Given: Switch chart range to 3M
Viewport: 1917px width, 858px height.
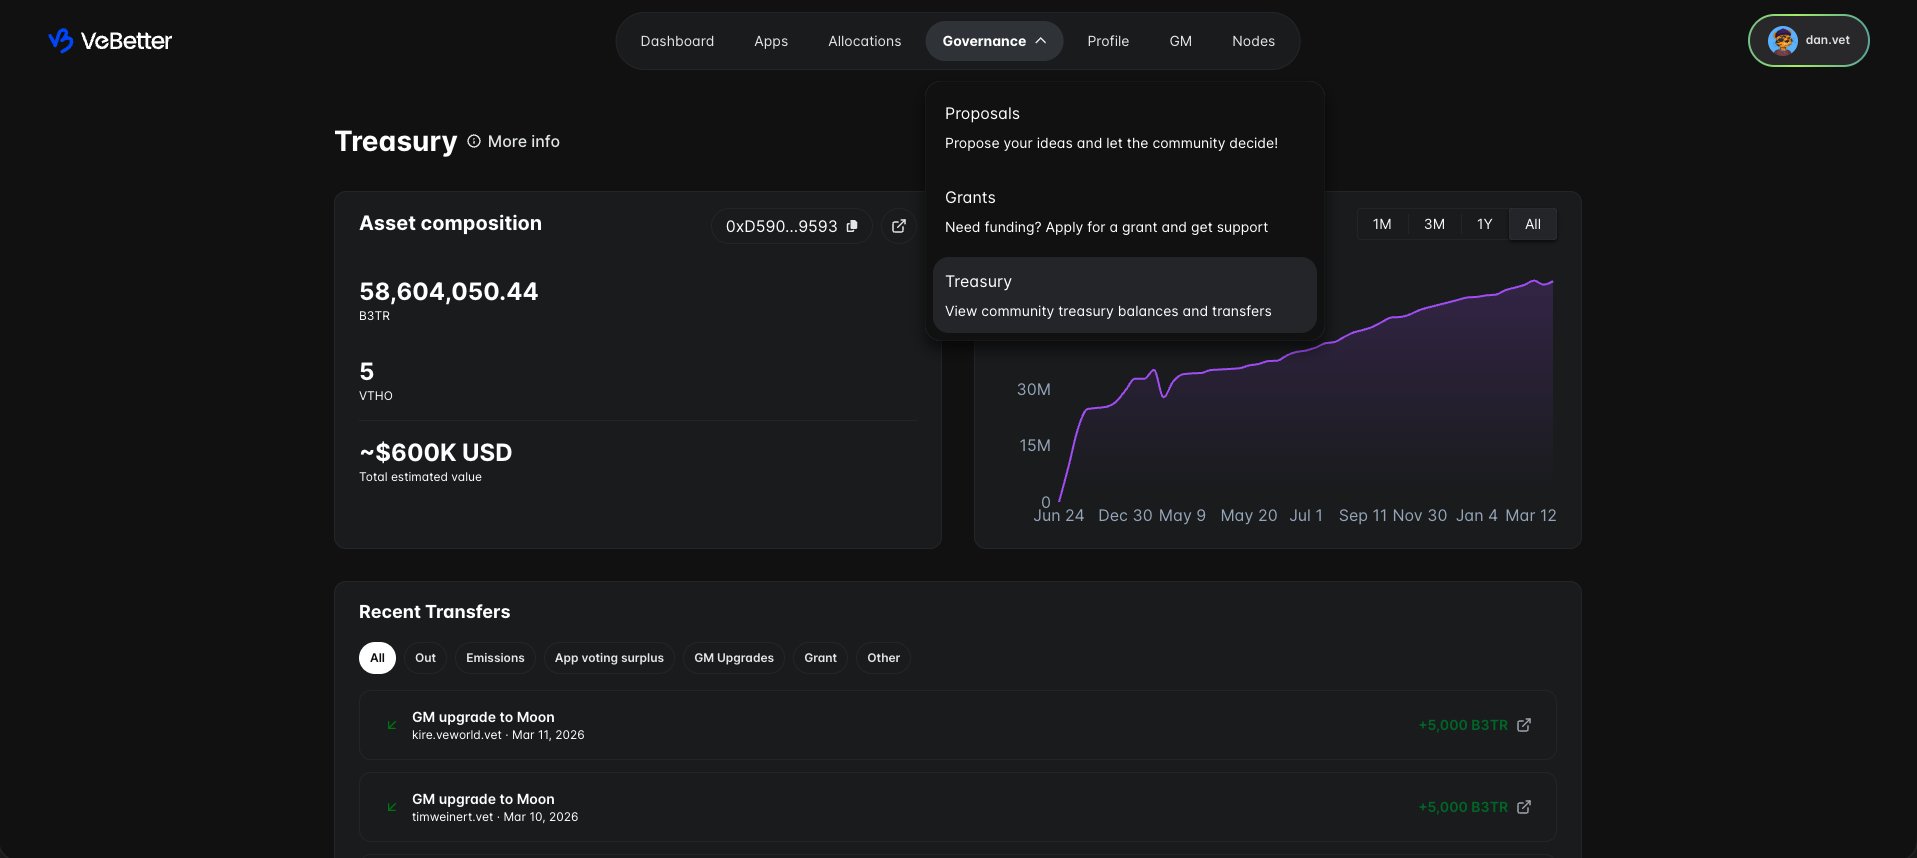Looking at the screenshot, I should [1434, 224].
